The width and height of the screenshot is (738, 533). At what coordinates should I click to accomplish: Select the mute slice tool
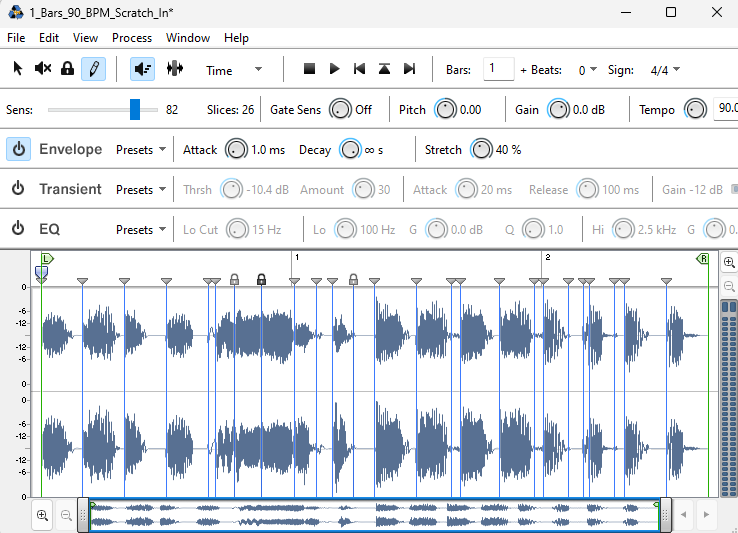click(43, 69)
